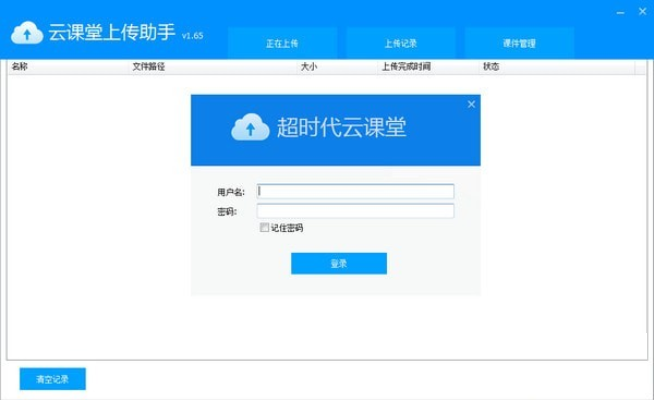The width and height of the screenshot is (654, 400).
Task: Enable the 记住密码 checkbox
Action: [x=264, y=228]
